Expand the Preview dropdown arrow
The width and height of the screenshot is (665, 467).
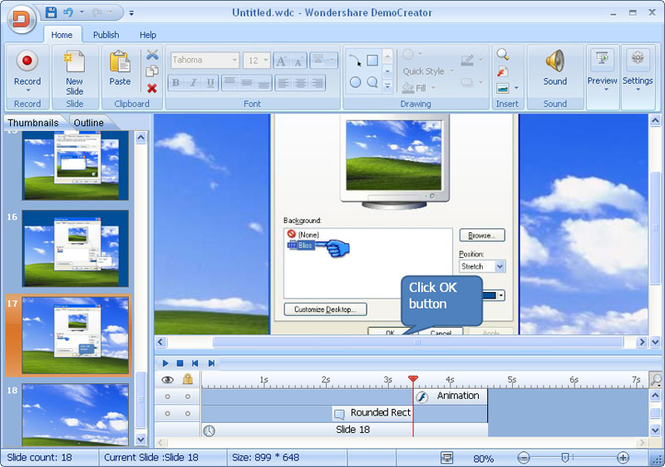(606, 90)
